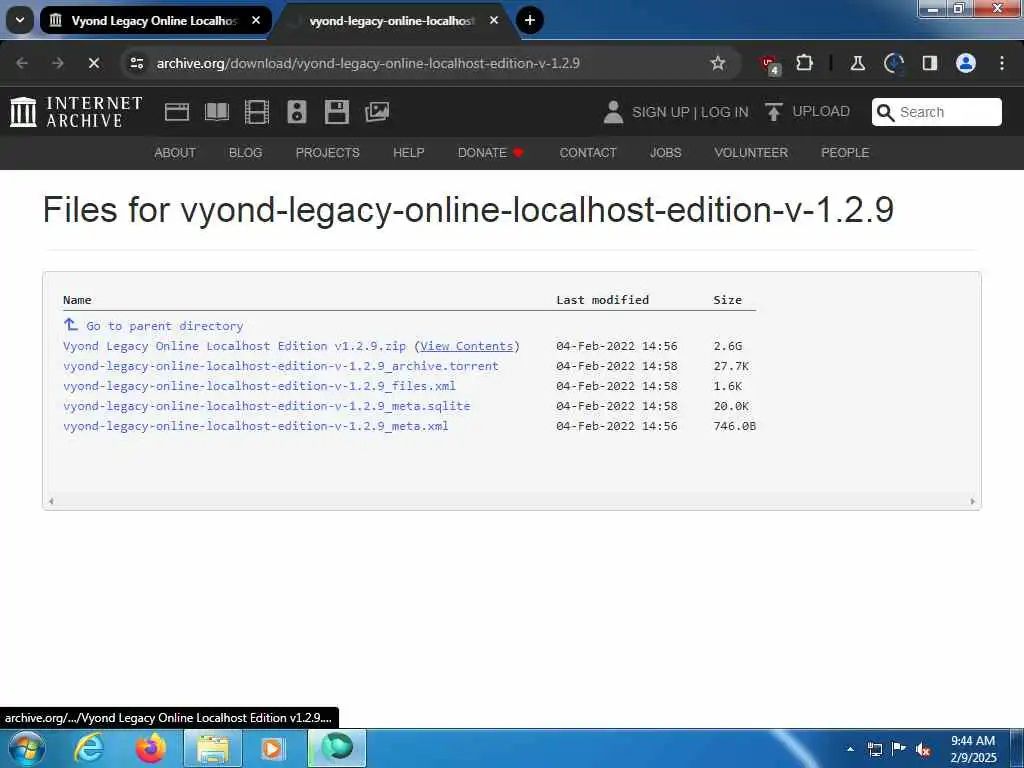Click the parent directory up-arrow icon
The width and height of the screenshot is (1024, 768).
[71, 324]
